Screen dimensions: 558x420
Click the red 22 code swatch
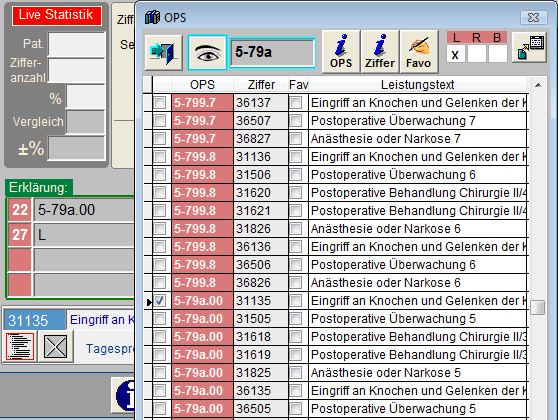point(20,210)
